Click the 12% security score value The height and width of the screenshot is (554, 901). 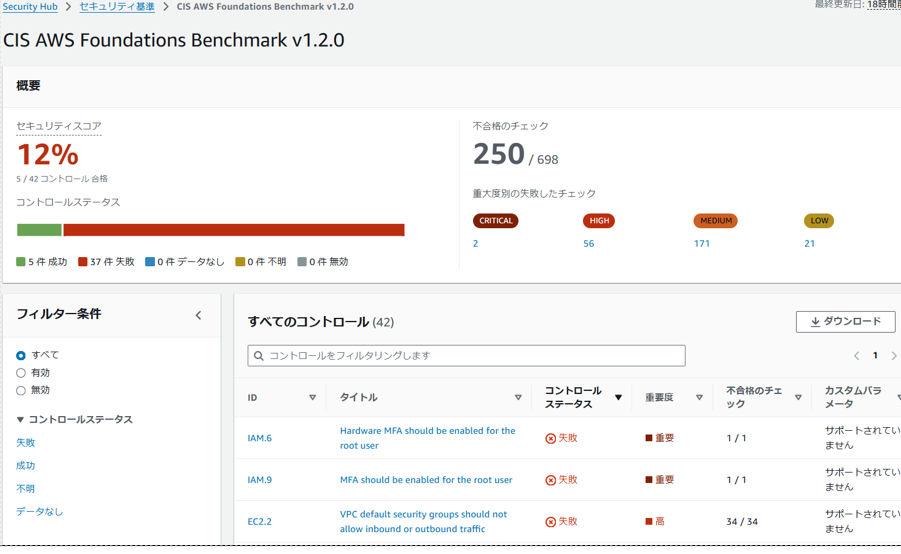coord(48,155)
